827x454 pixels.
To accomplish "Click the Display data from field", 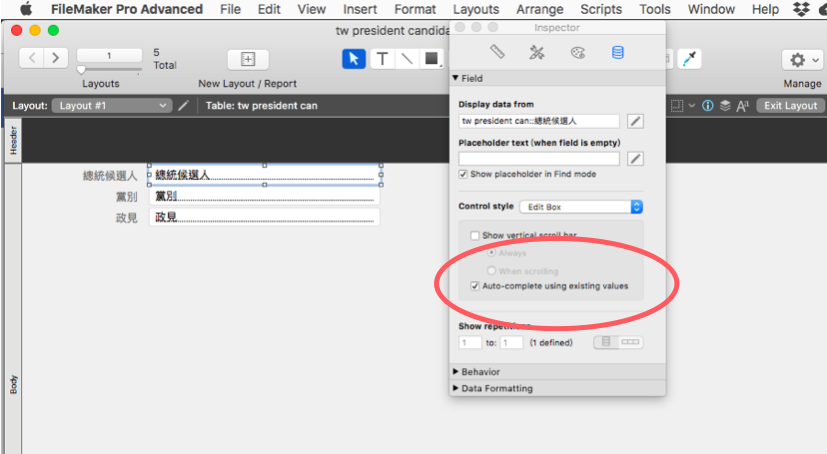I will point(539,121).
